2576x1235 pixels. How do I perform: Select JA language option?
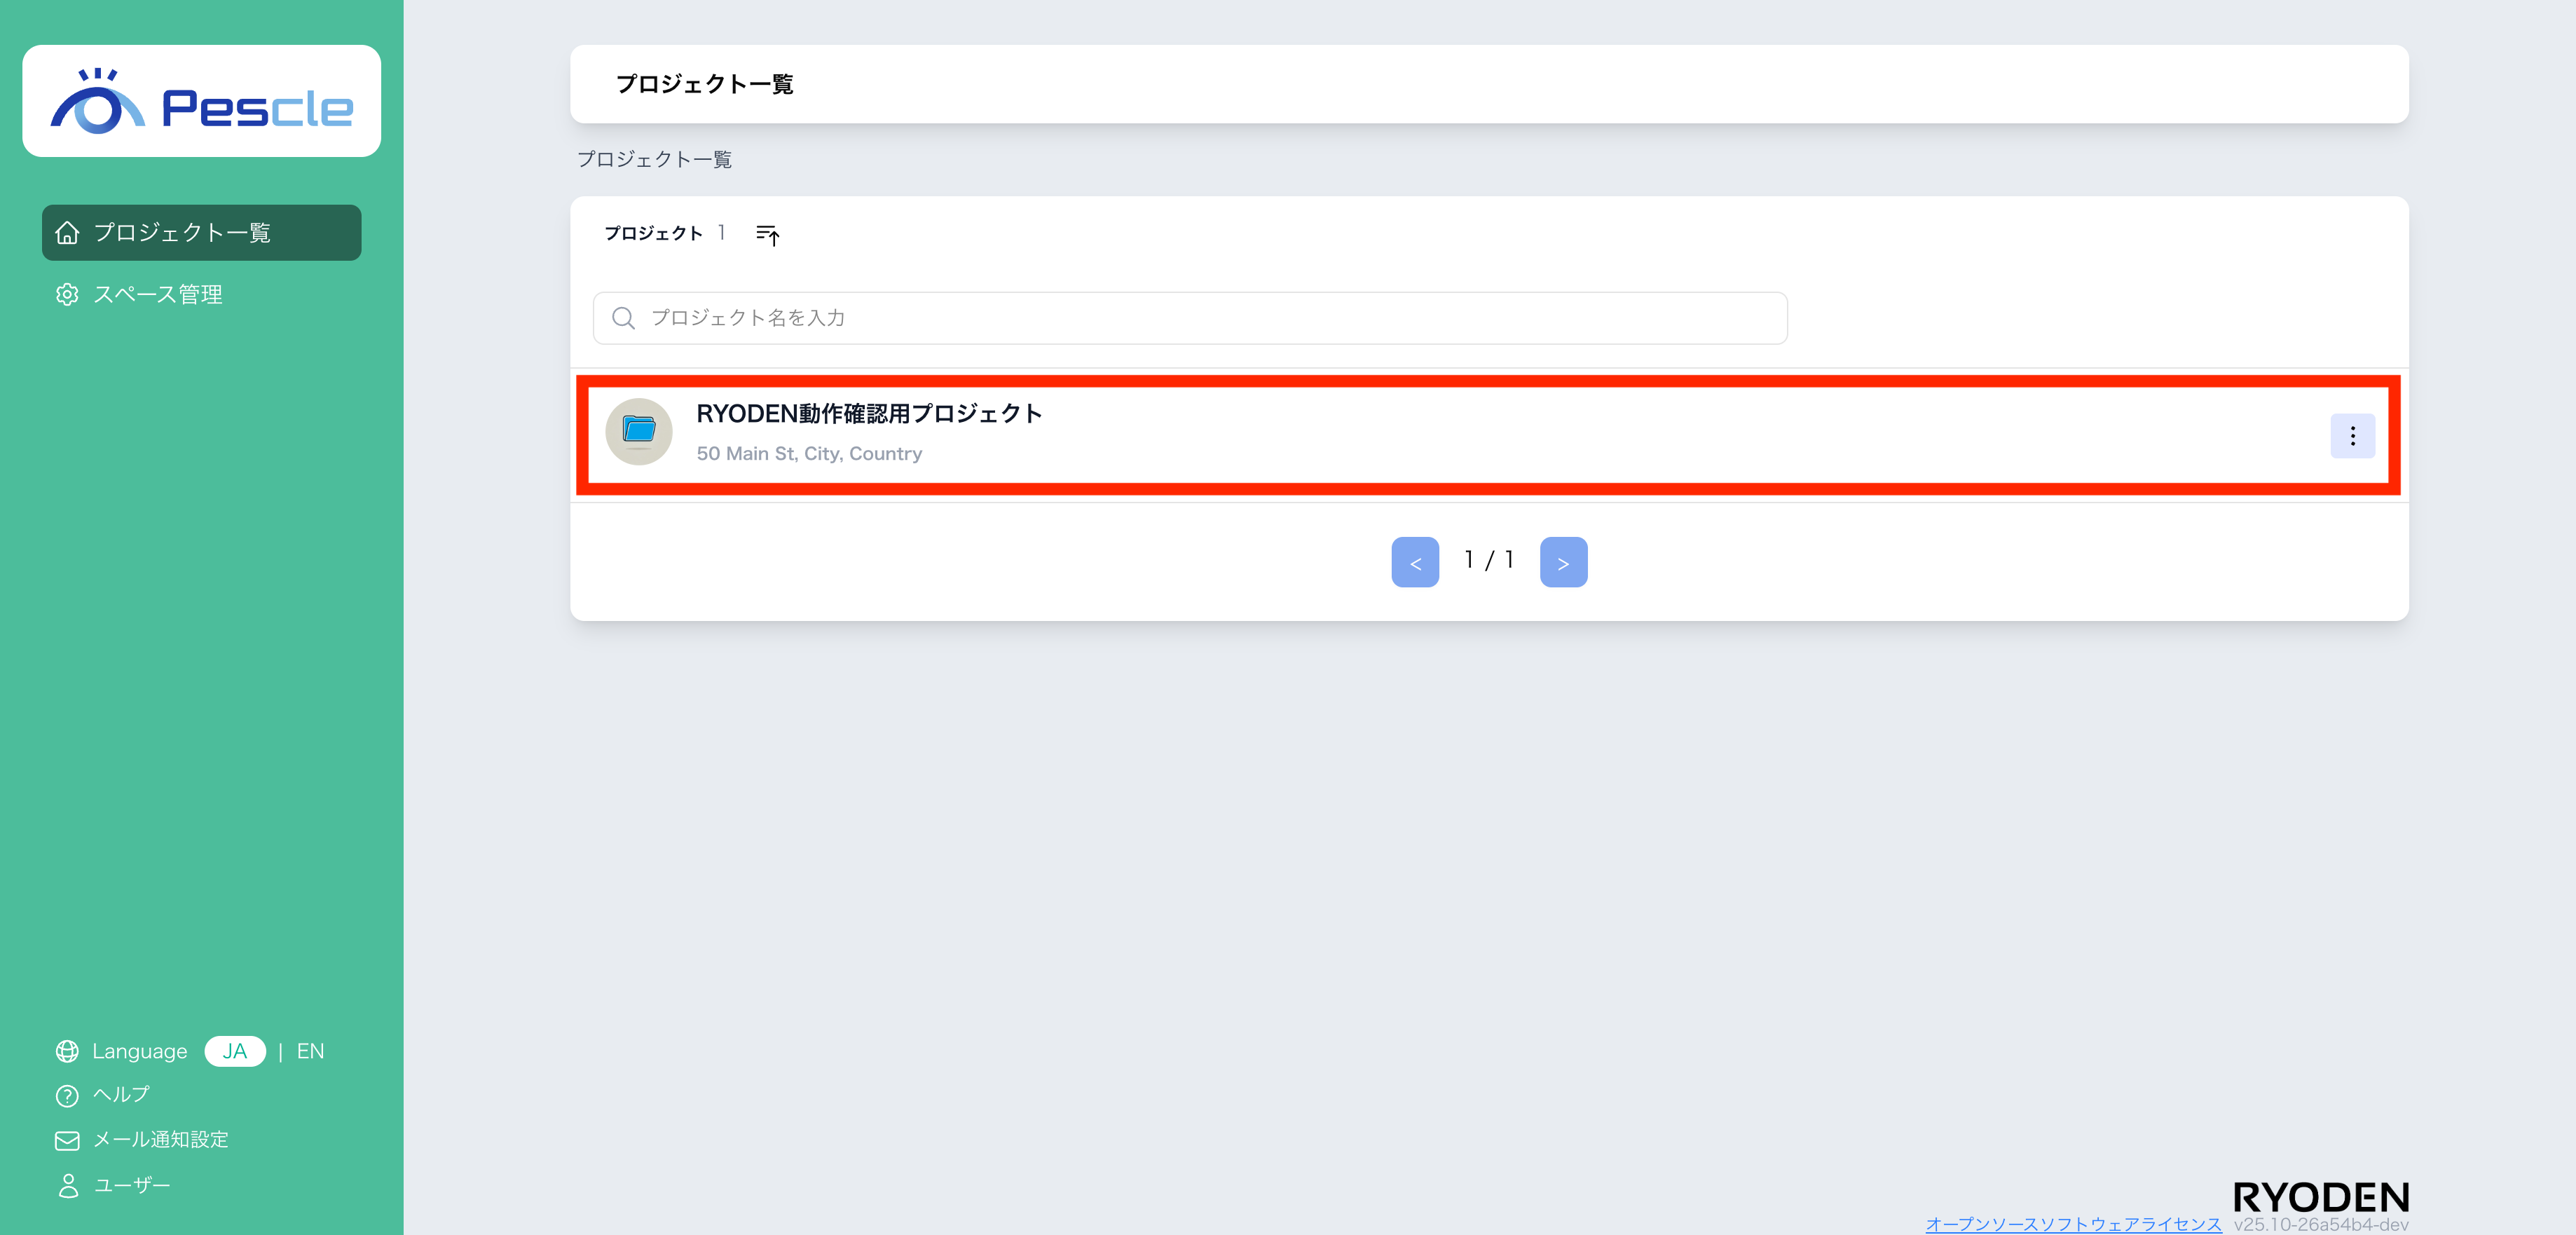235,1051
